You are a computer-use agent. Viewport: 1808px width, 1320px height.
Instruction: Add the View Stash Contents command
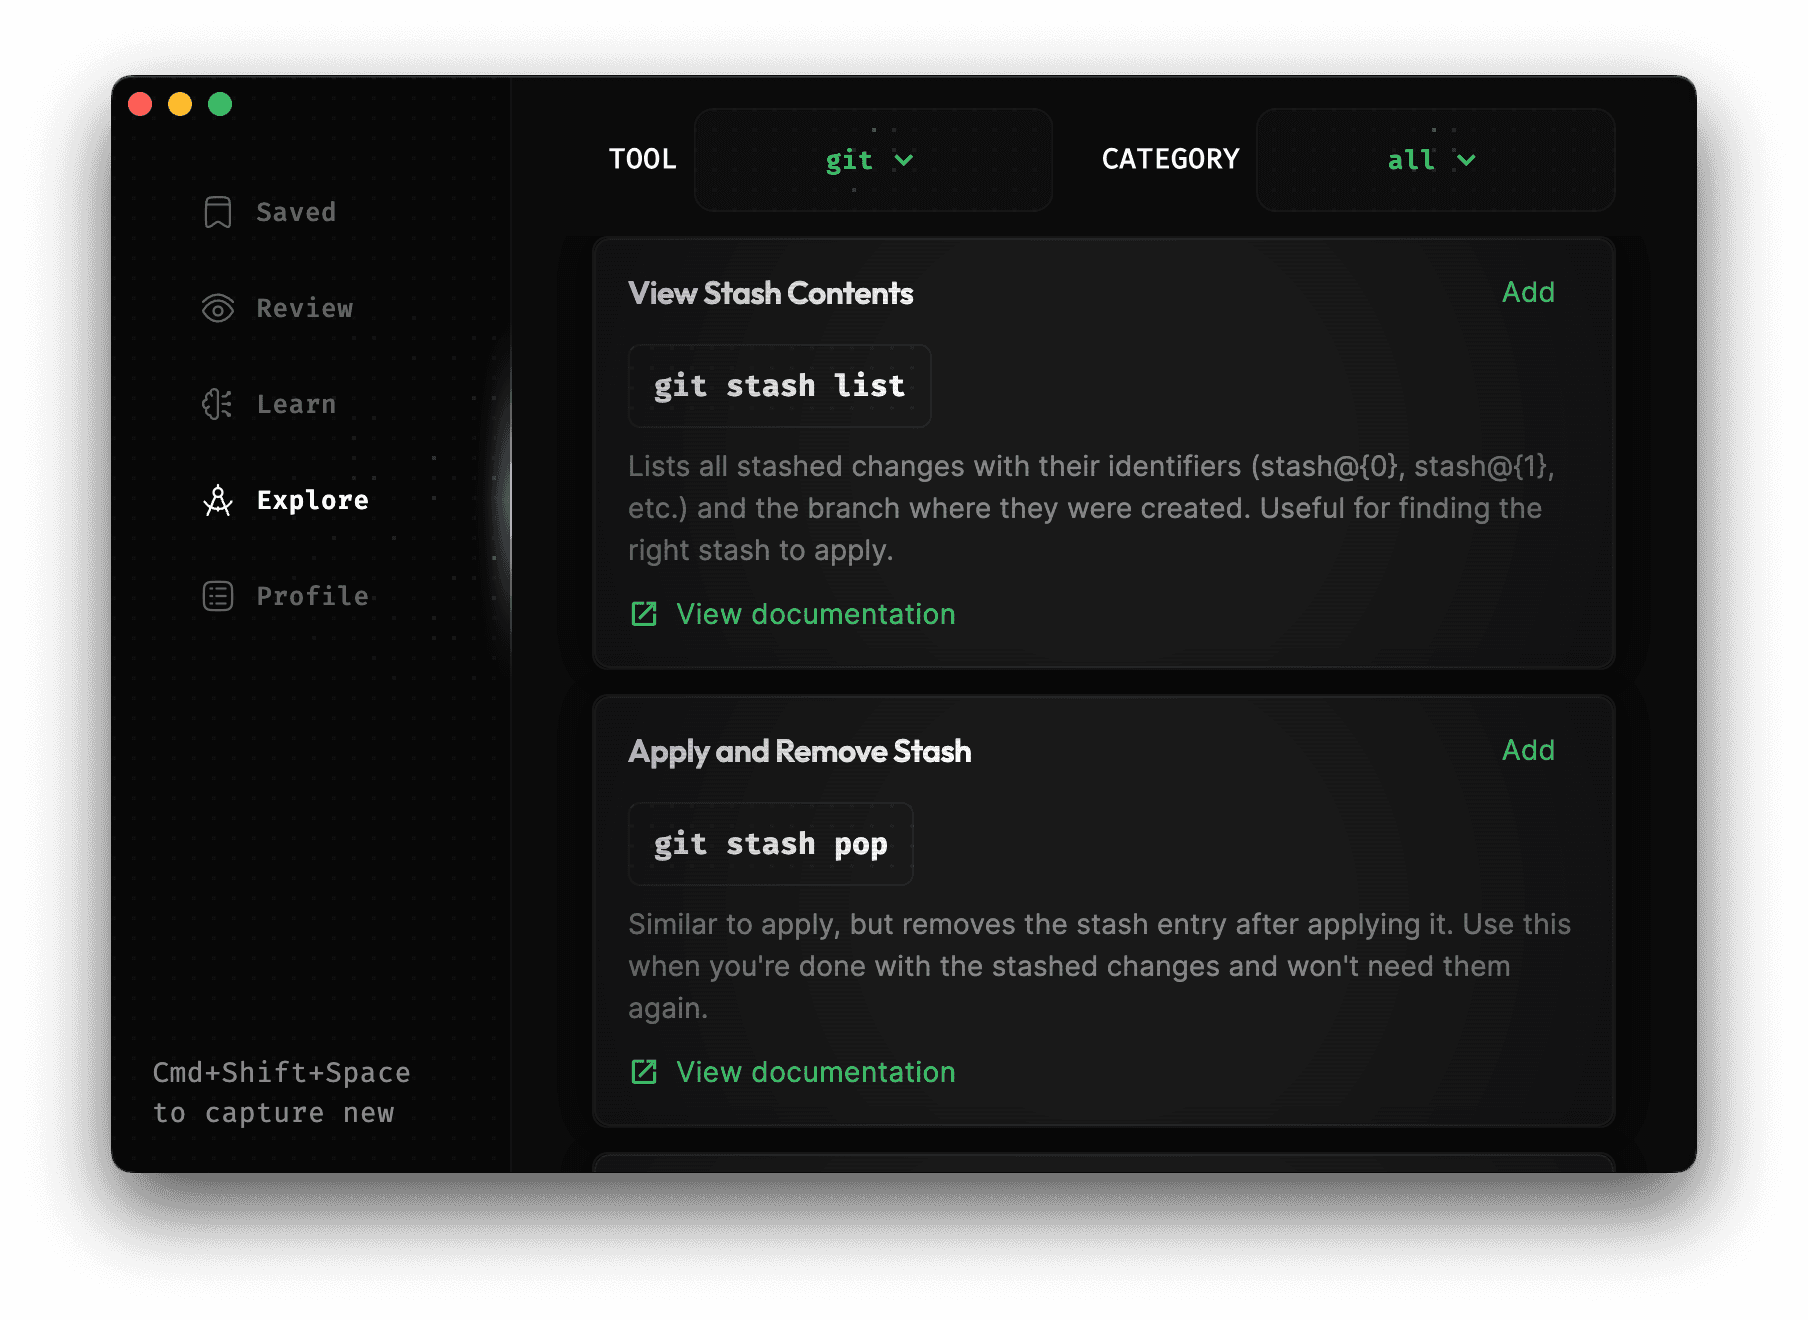click(1527, 292)
